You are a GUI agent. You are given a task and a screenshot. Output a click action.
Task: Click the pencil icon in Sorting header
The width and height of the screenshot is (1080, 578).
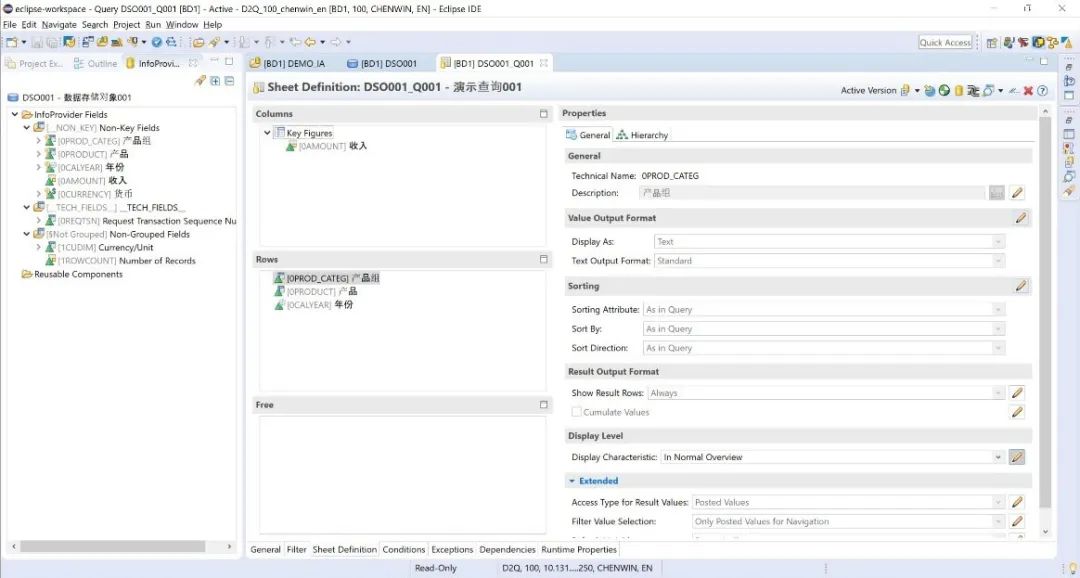[1021, 286]
